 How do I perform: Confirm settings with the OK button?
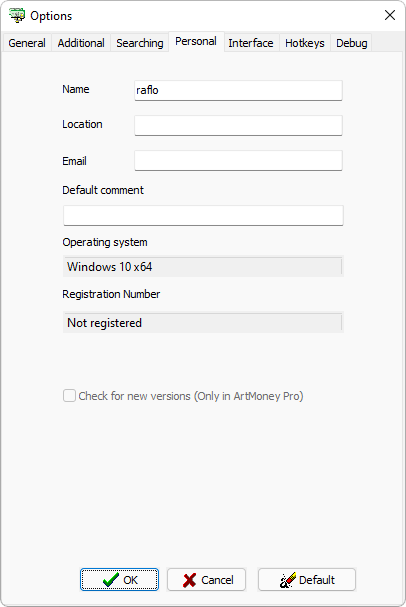pyautogui.click(x=119, y=580)
